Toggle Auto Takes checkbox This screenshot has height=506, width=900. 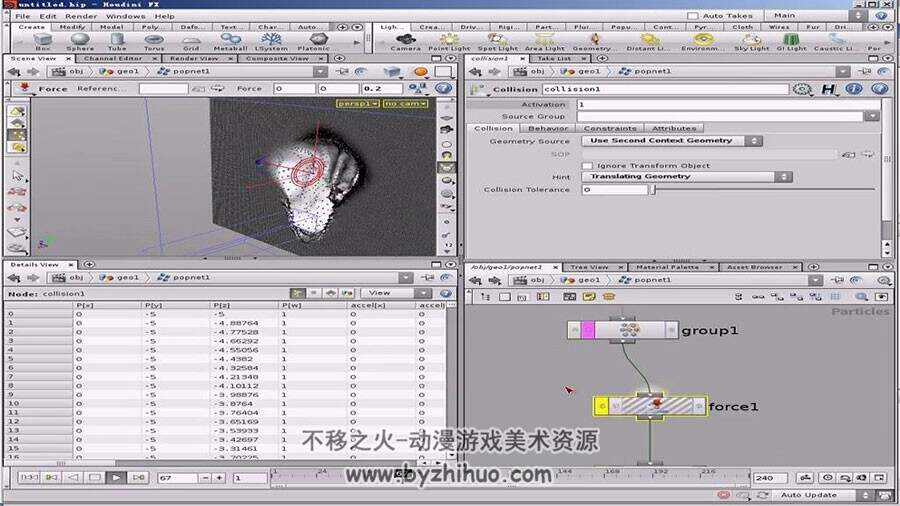coord(693,15)
